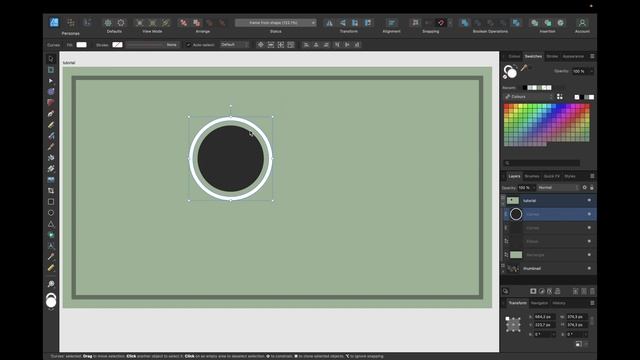This screenshot has height=360, width=640.
Task: Switch to the Navigator tab
Action: [x=539, y=303]
